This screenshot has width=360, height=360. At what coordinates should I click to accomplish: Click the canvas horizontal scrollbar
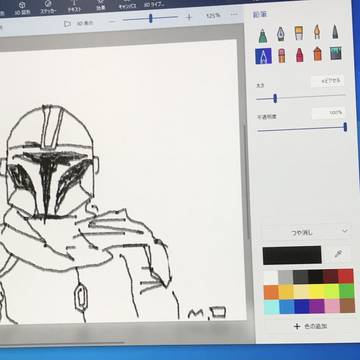point(63,342)
